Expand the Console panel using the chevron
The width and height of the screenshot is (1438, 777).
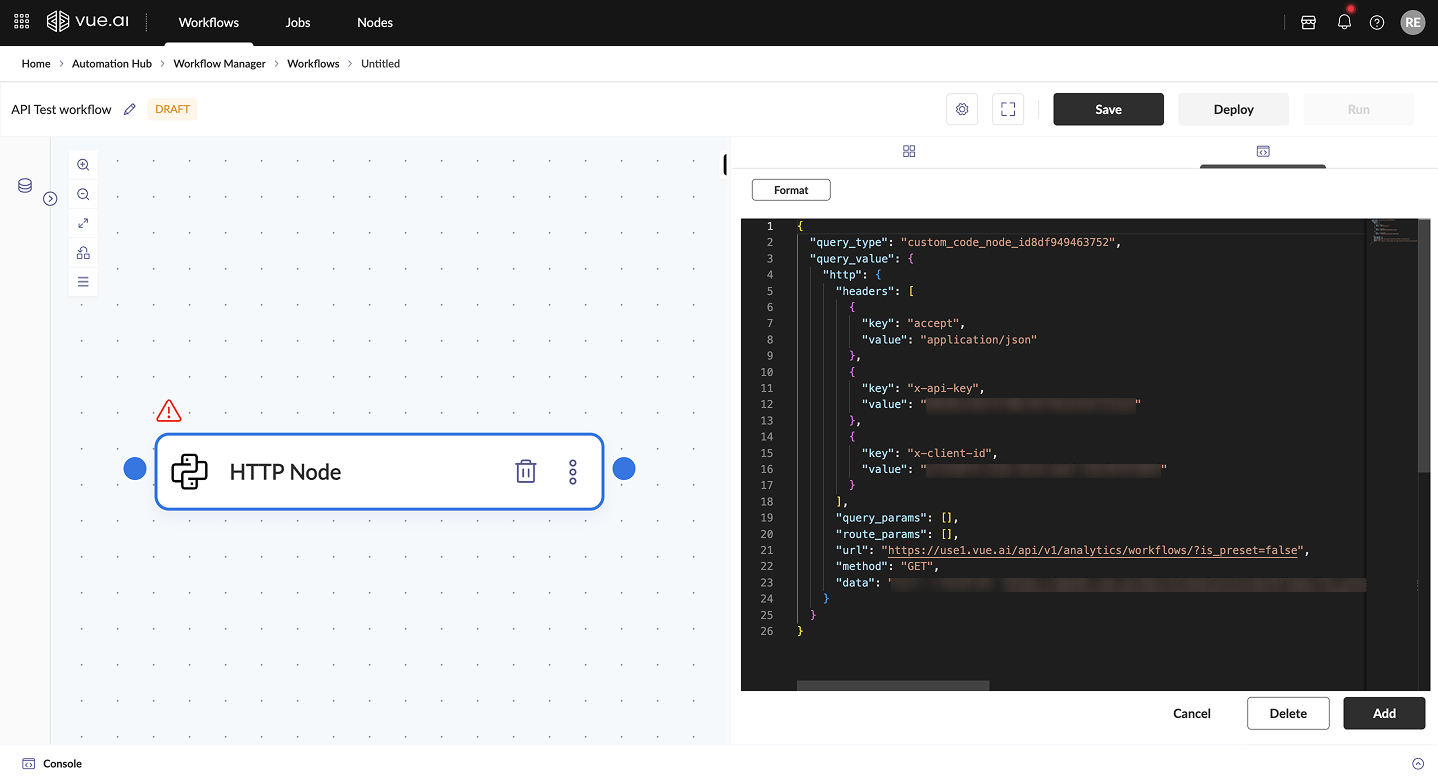pyautogui.click(x=1417, y=763)
